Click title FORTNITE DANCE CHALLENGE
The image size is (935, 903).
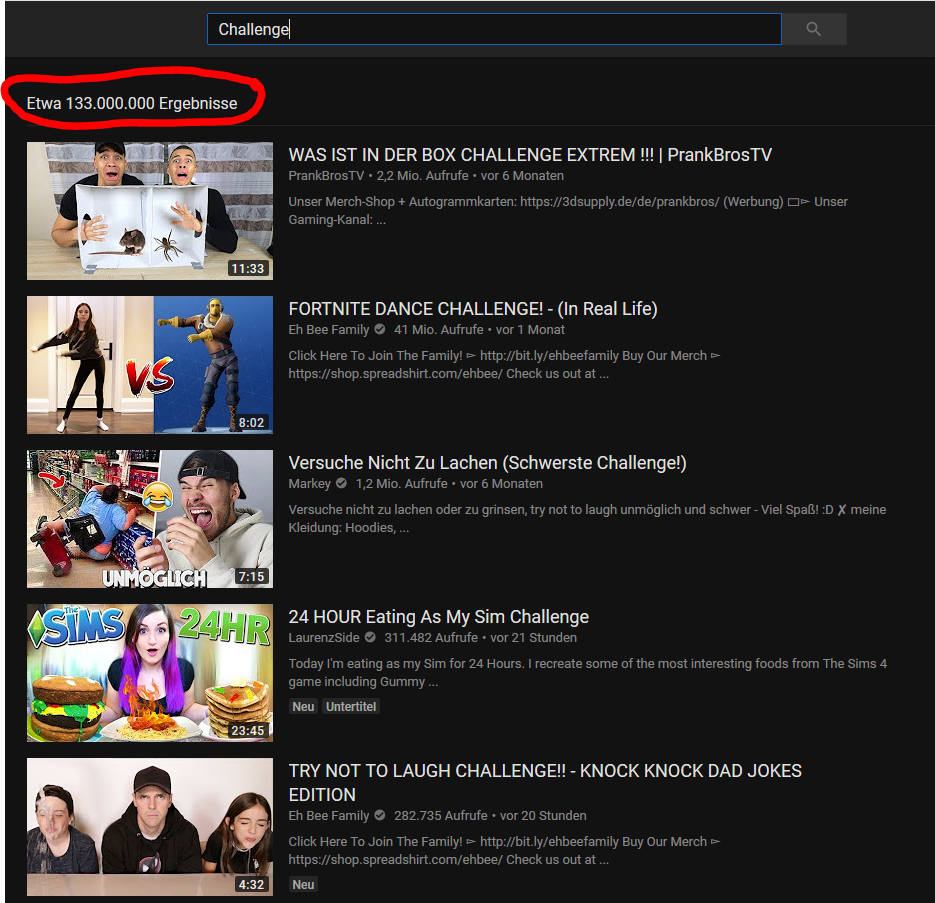(x=472, y=309)
